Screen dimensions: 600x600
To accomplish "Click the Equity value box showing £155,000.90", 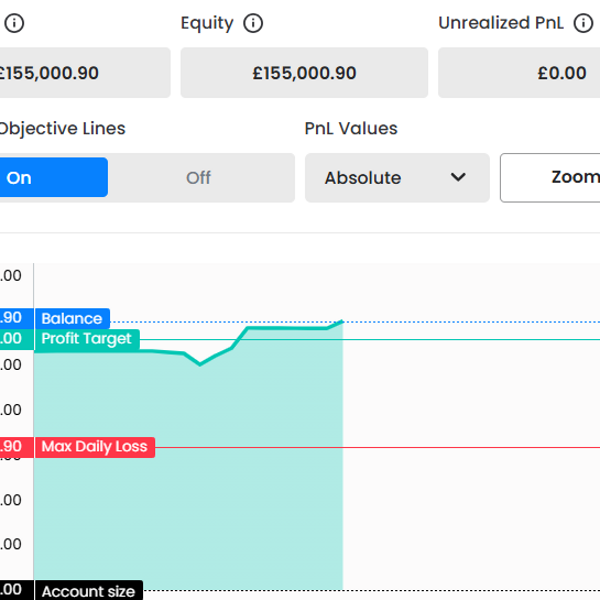I will click(x=304, y=73).
